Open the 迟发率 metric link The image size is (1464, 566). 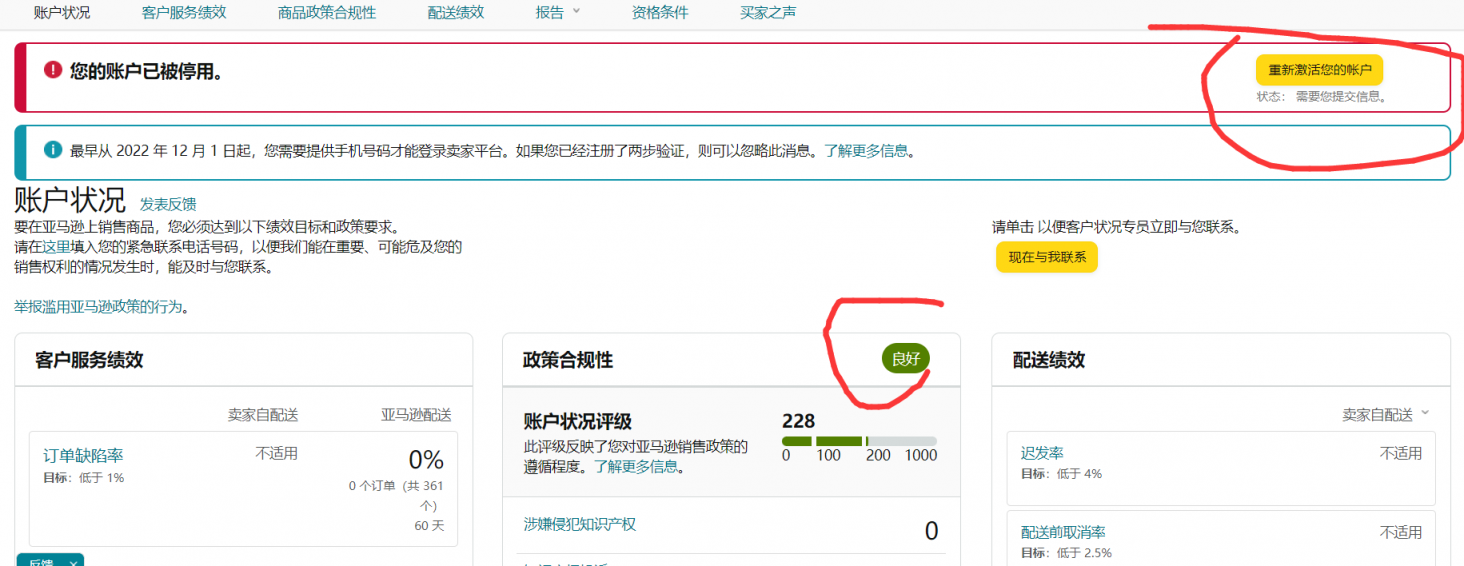[1042, 454]
